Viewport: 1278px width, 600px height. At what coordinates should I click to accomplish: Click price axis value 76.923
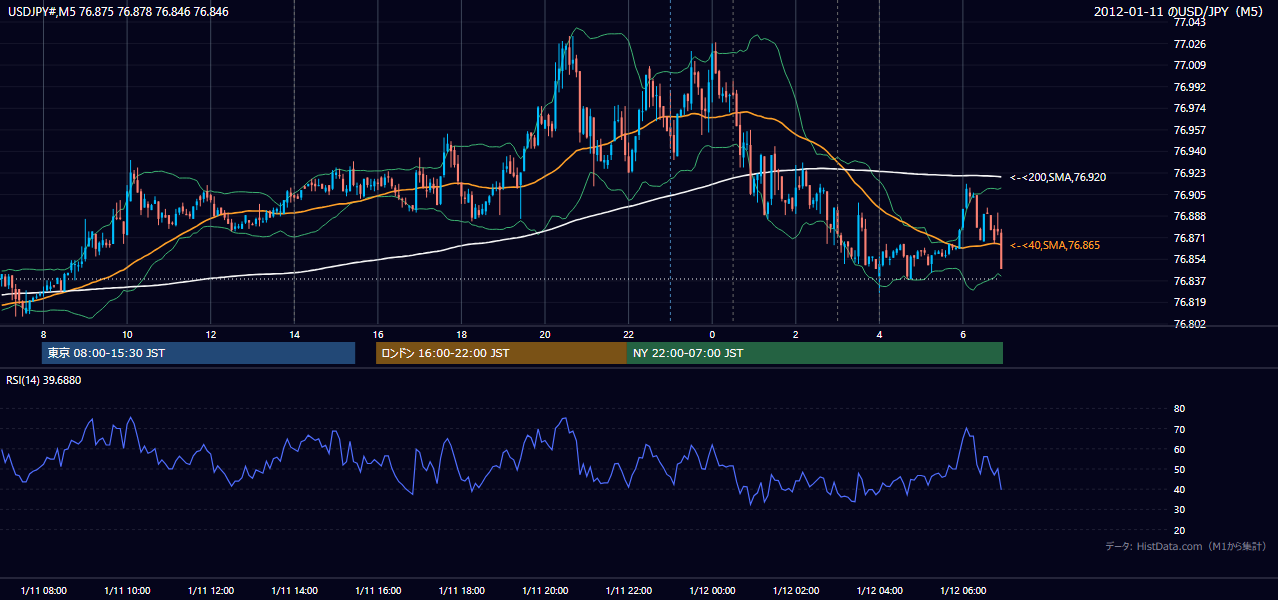1188,173
